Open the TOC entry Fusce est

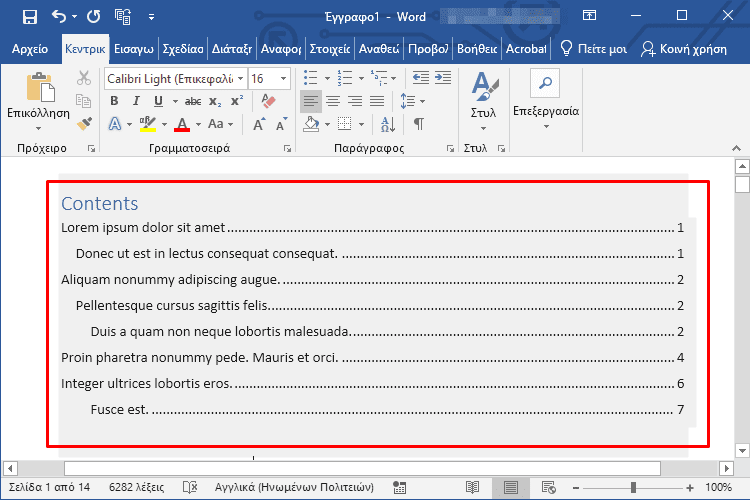click(x=387, y=410)
